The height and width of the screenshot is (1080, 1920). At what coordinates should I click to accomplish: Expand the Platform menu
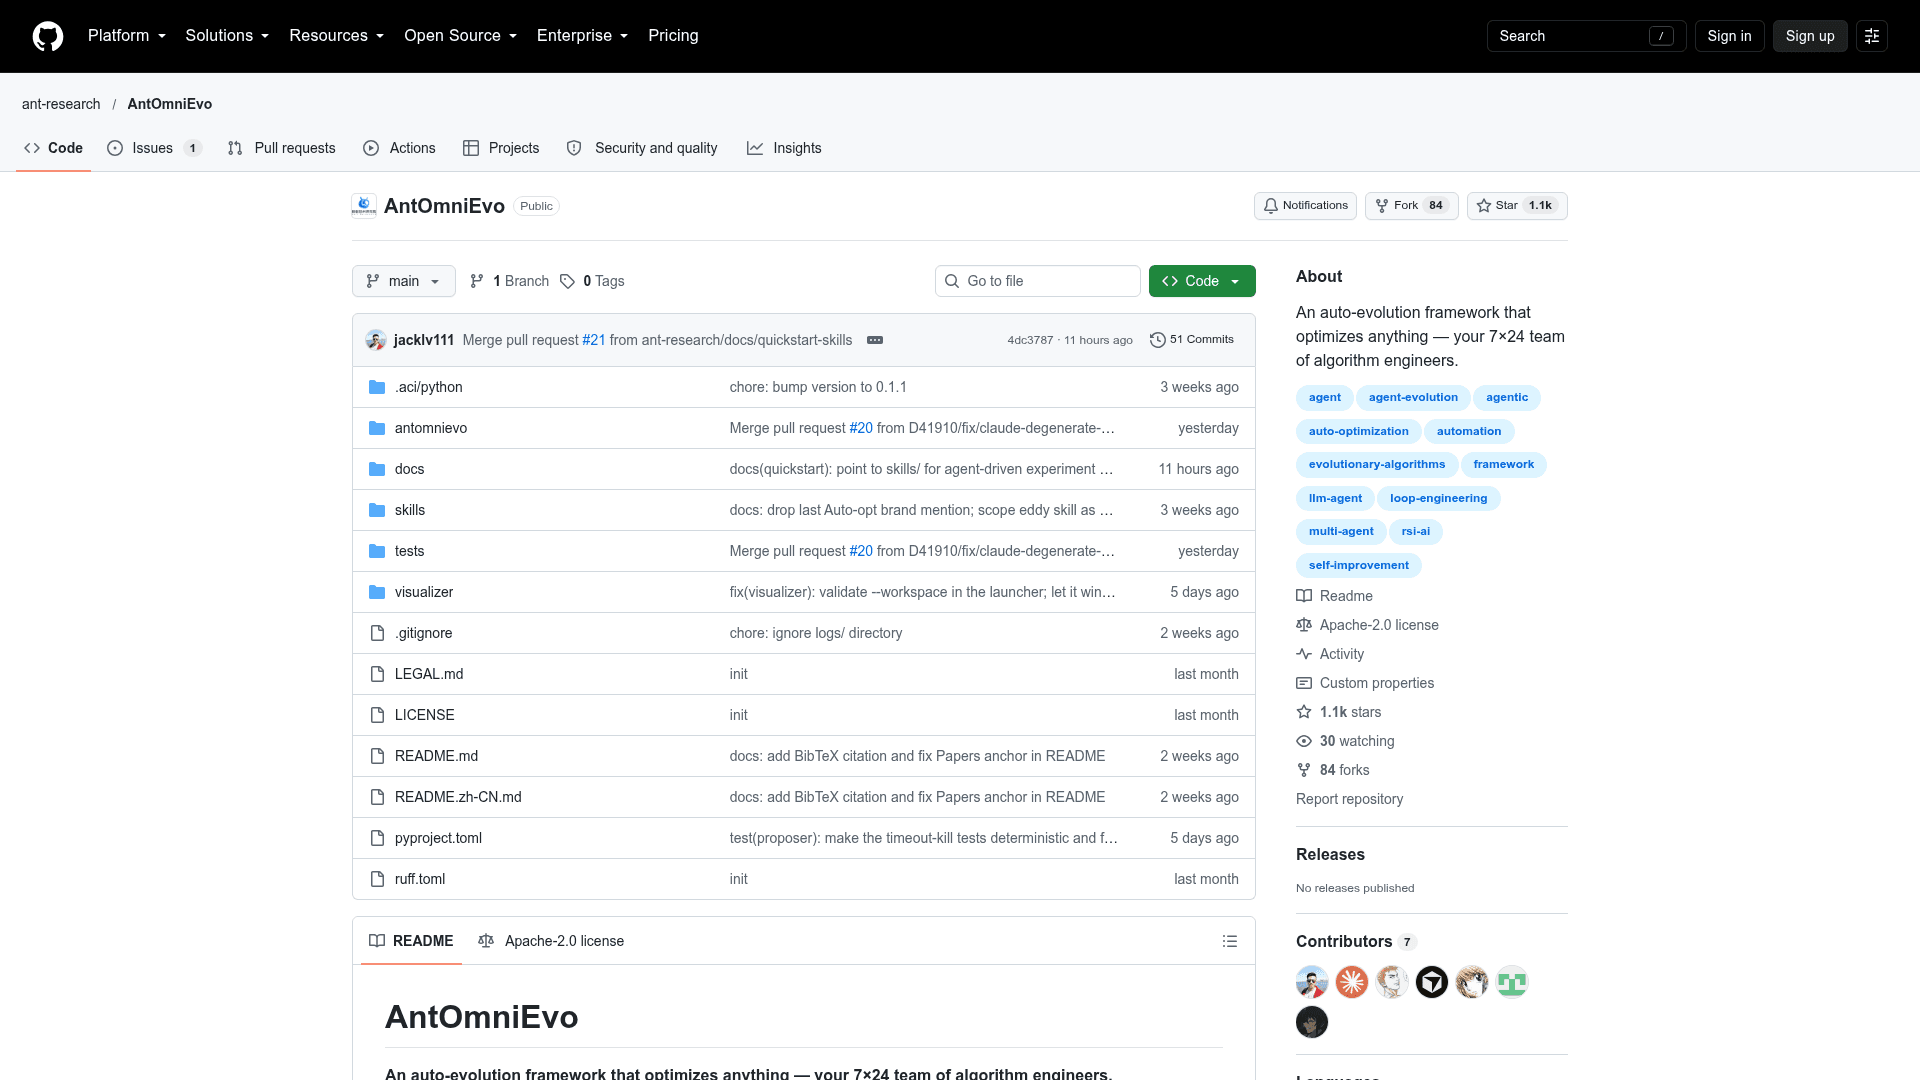point(127,36)
